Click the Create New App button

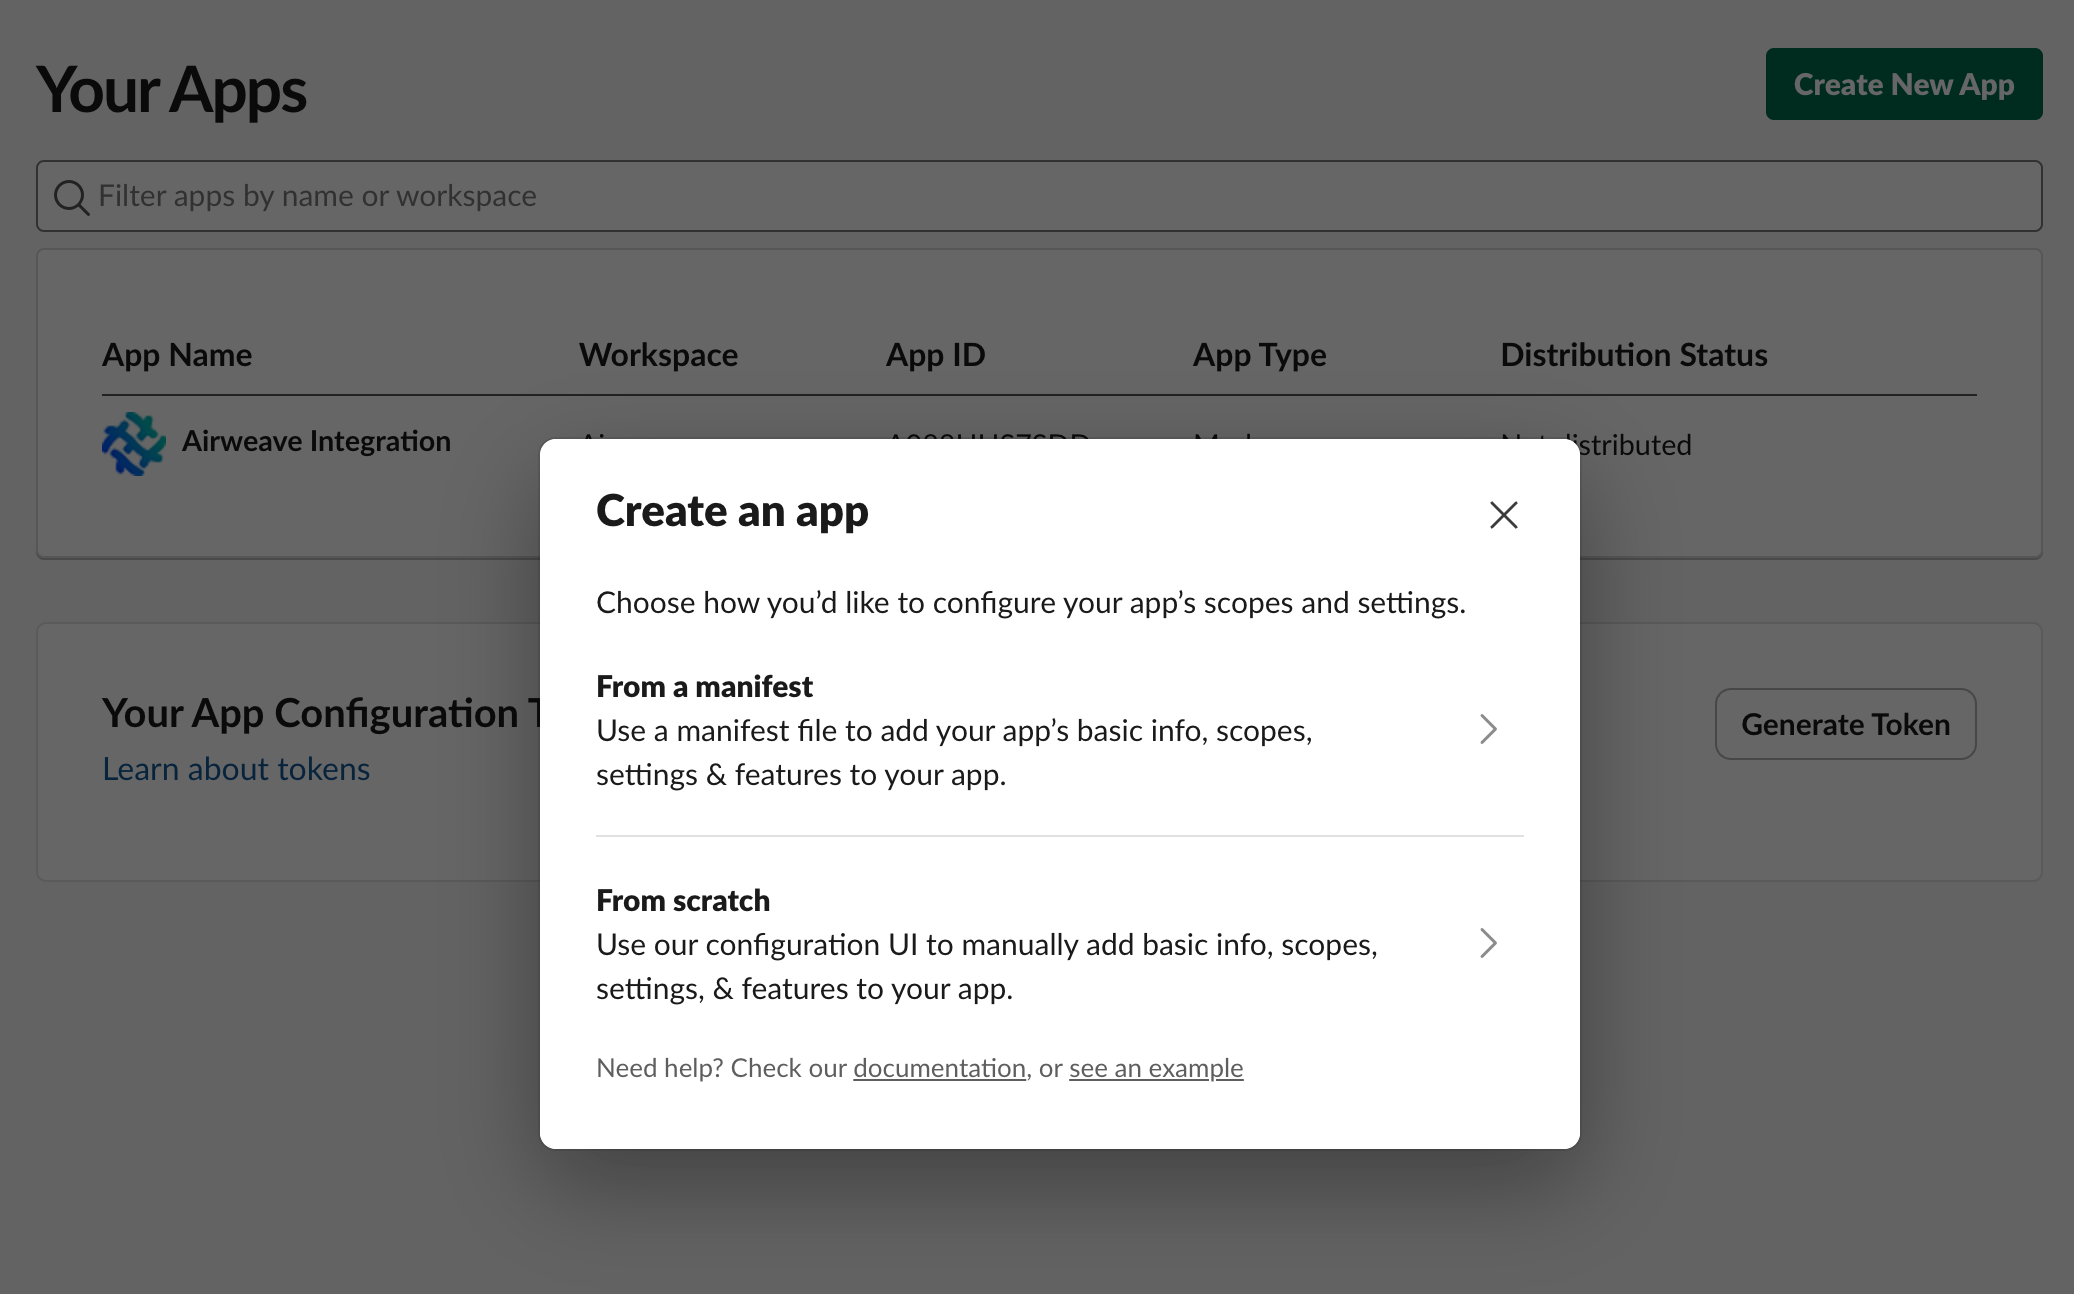pos(1903,85)
